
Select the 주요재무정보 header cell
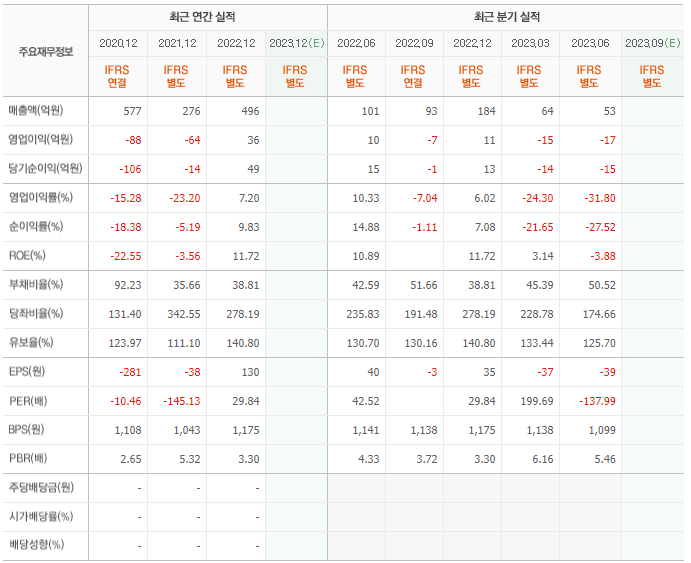pos(46,52)
